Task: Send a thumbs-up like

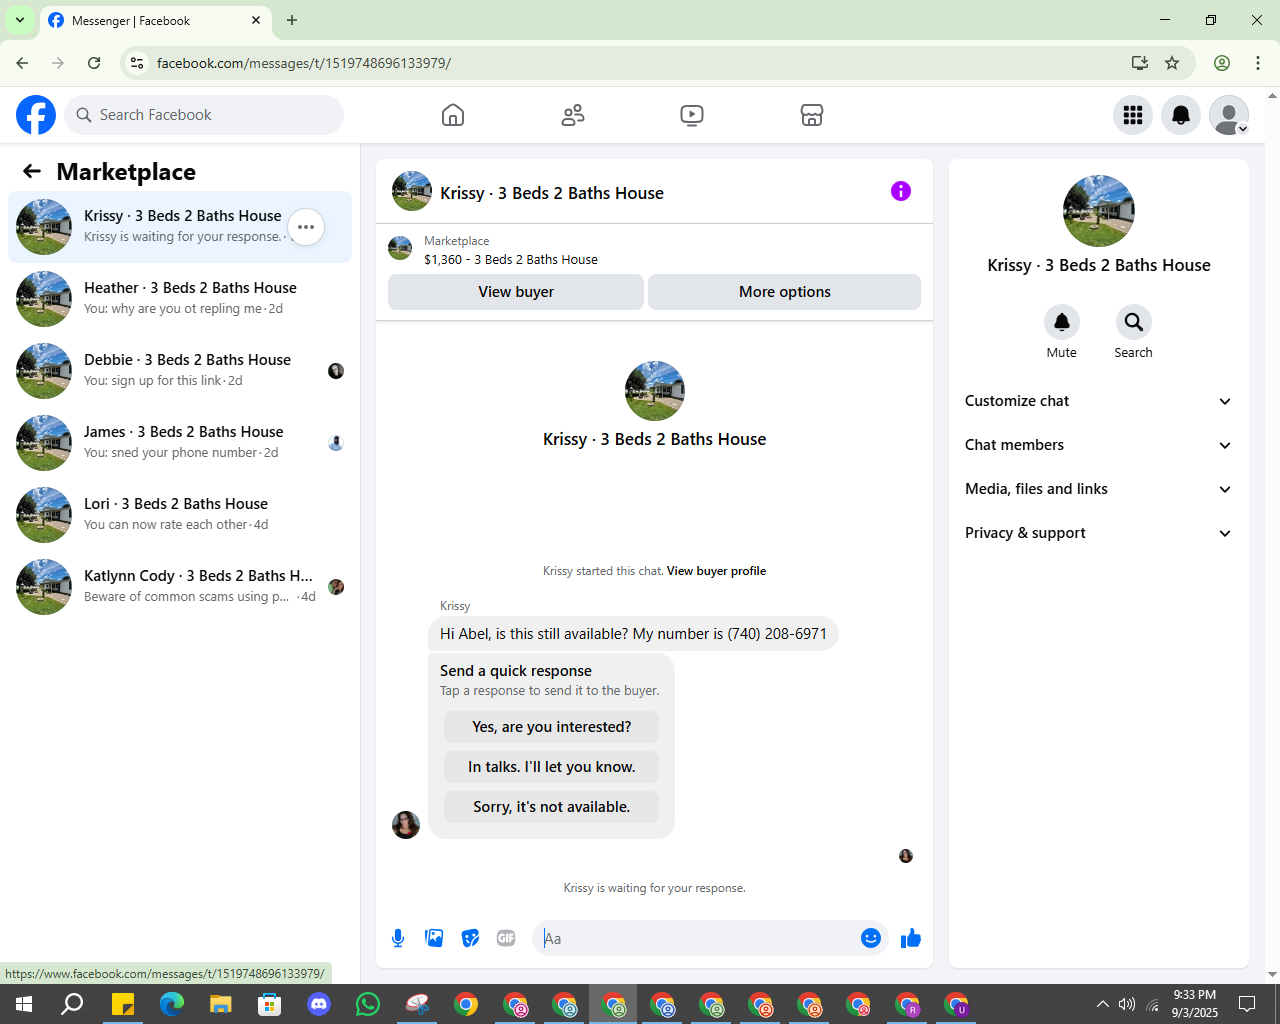Action: click(911, 938)
